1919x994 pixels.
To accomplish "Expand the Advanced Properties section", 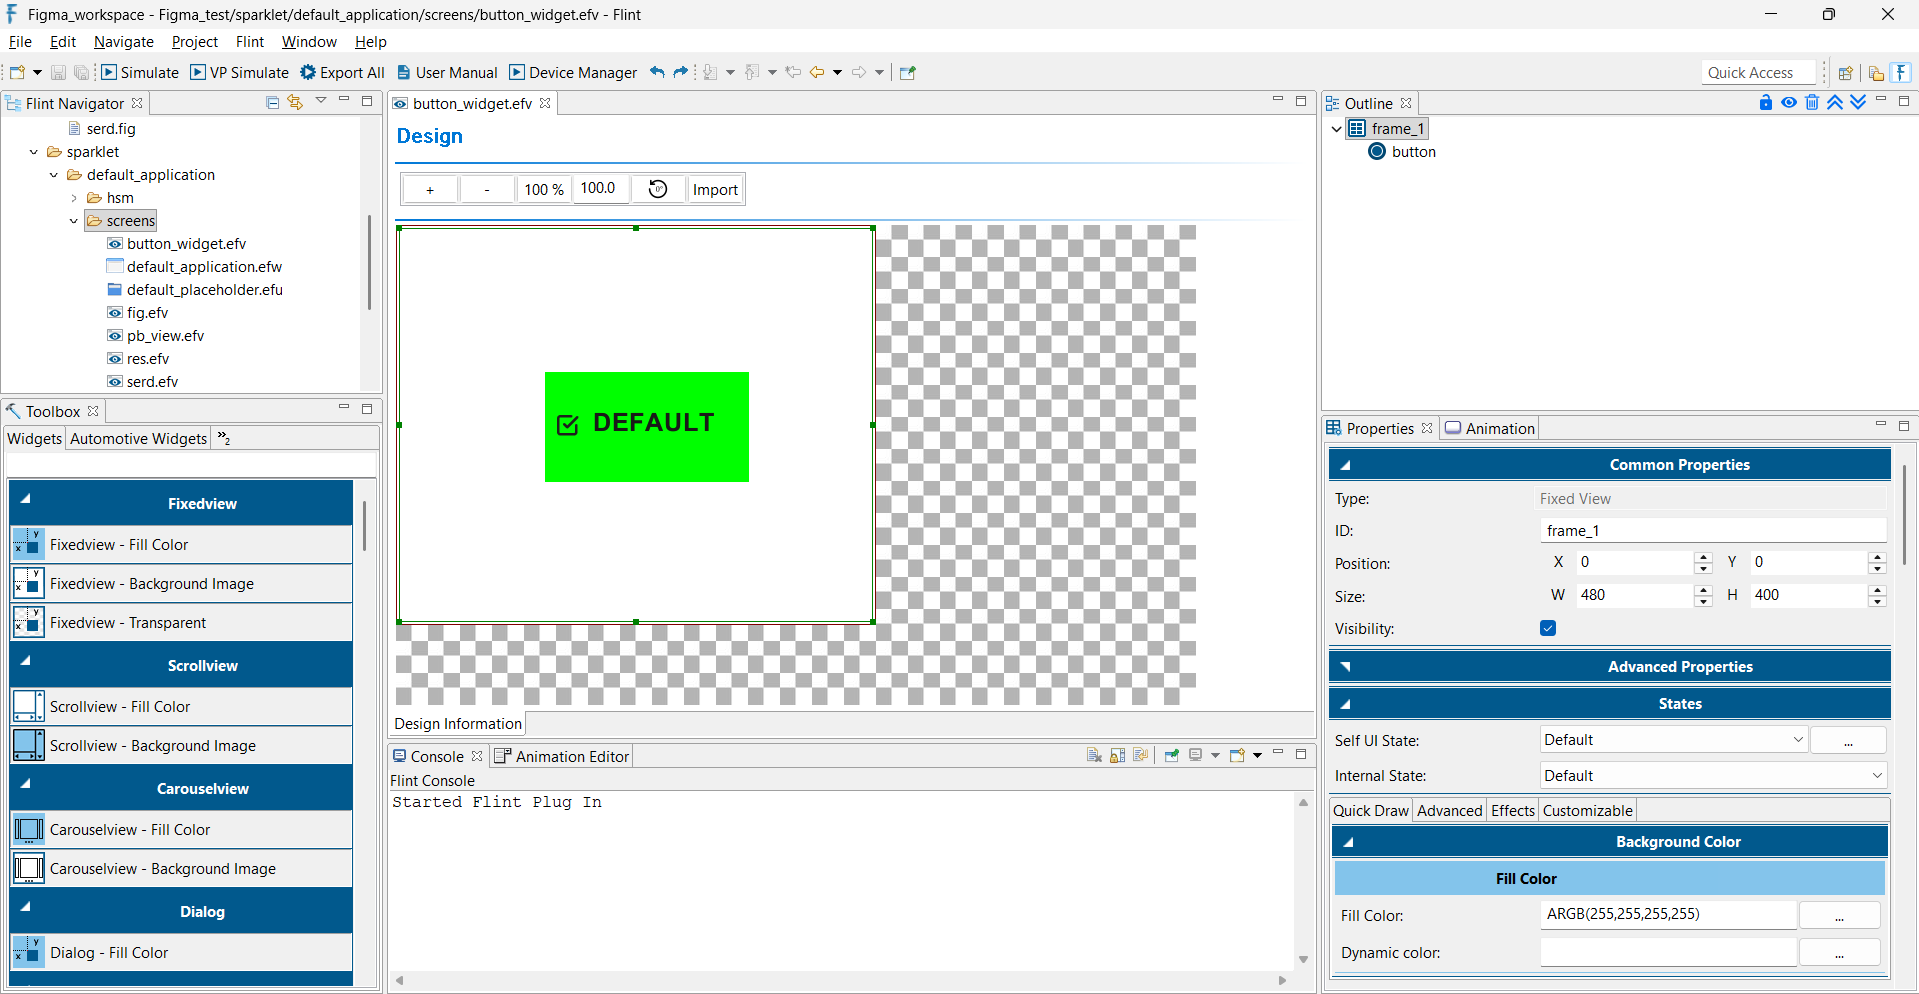I will 1345,667.
